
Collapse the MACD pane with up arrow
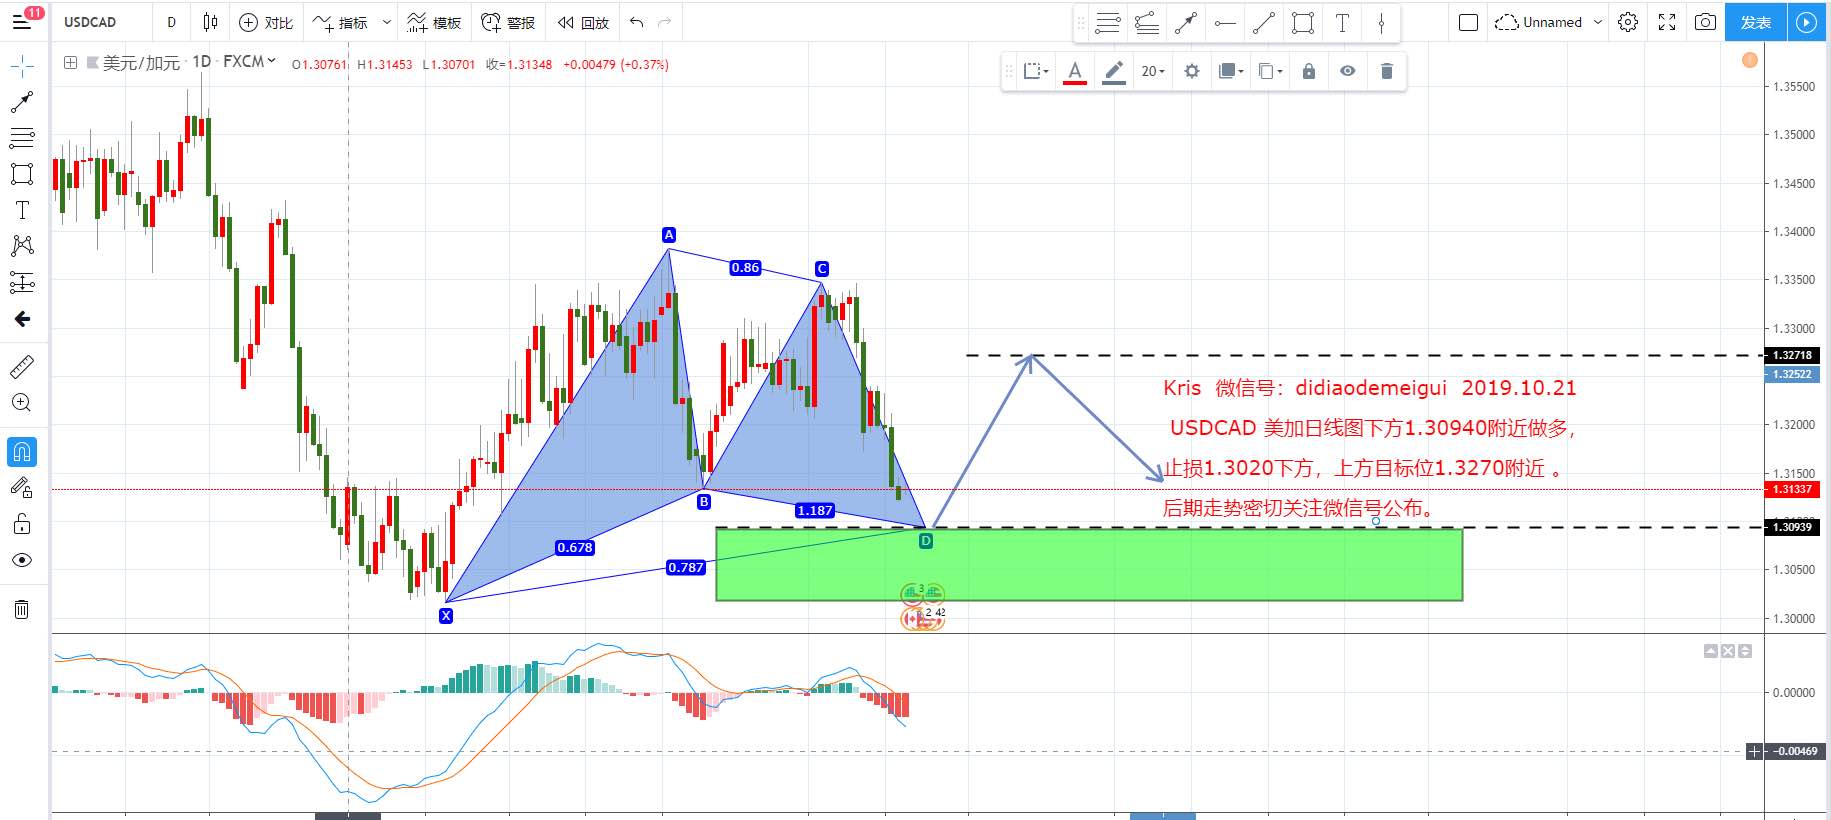[x=1711, y=651]
